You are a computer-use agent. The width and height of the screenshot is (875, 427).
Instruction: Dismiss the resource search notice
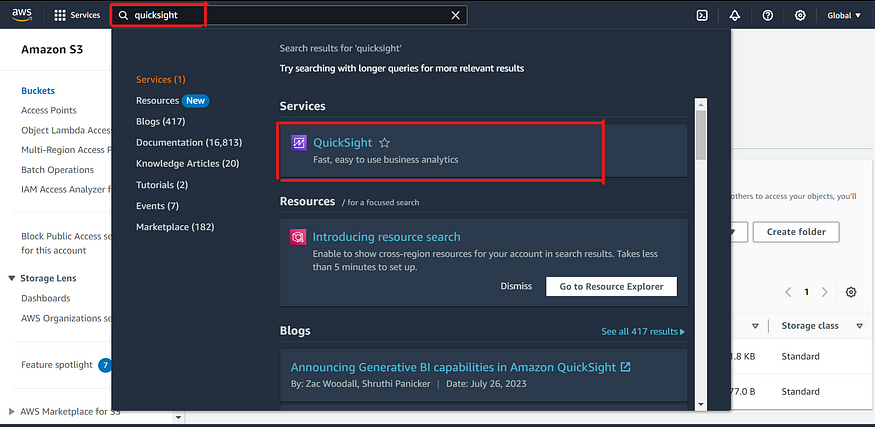pyautogui.click(x=516, y=286)
